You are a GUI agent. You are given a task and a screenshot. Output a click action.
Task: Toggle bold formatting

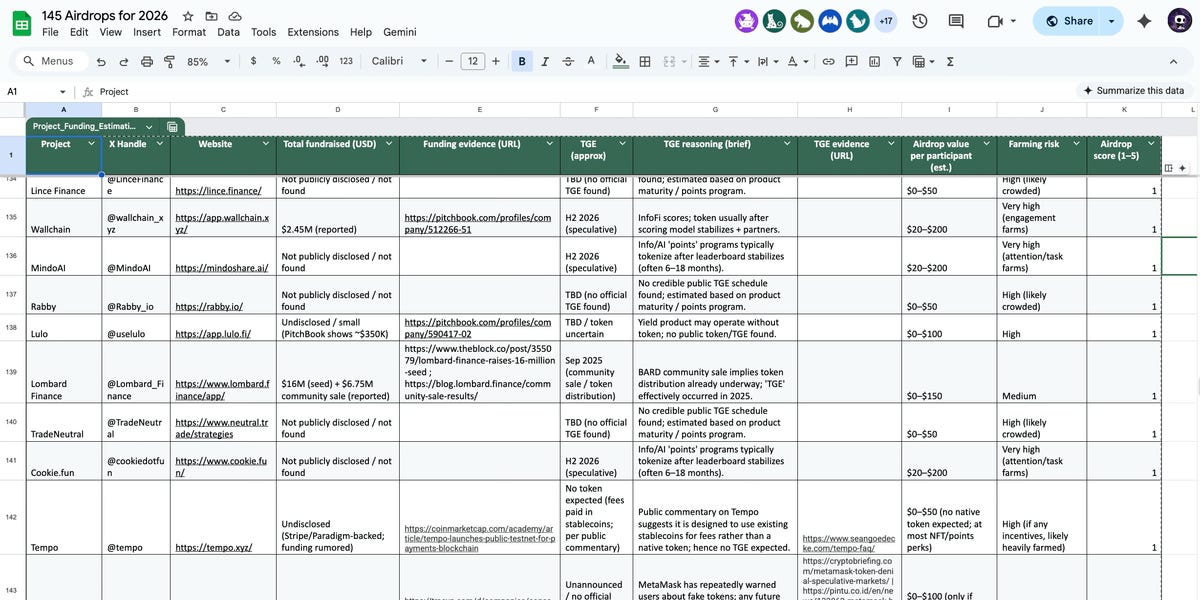tap(522, 61)
